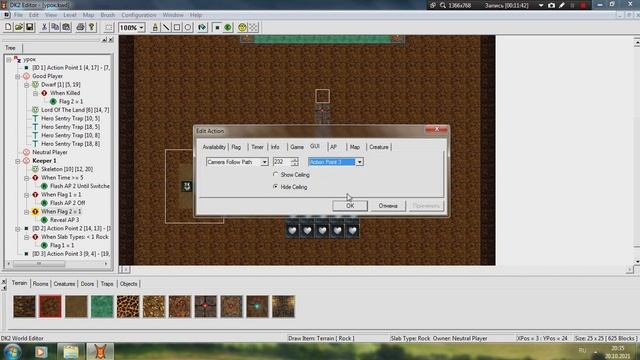Select the Reveal AP 3 tree item
640x360 pixels.
(x=64, y=220)
